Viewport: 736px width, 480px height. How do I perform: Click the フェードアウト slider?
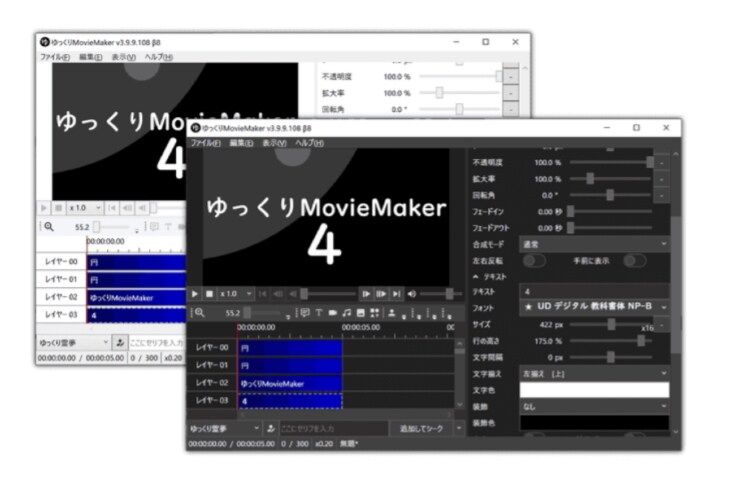coord(610,228)
